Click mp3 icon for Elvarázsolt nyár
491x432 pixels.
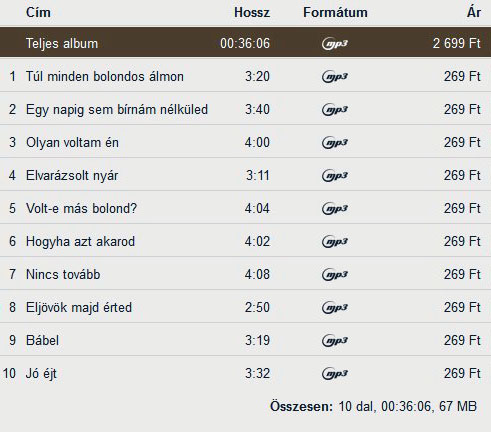click(x=335, y=176)
